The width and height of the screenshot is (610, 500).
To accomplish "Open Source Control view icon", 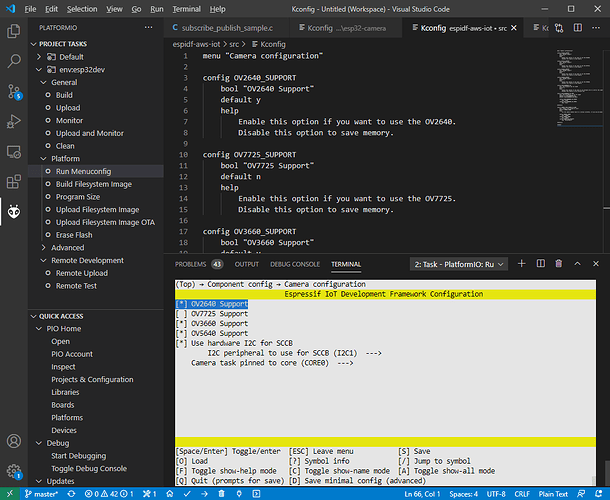I will coord(14,91).
